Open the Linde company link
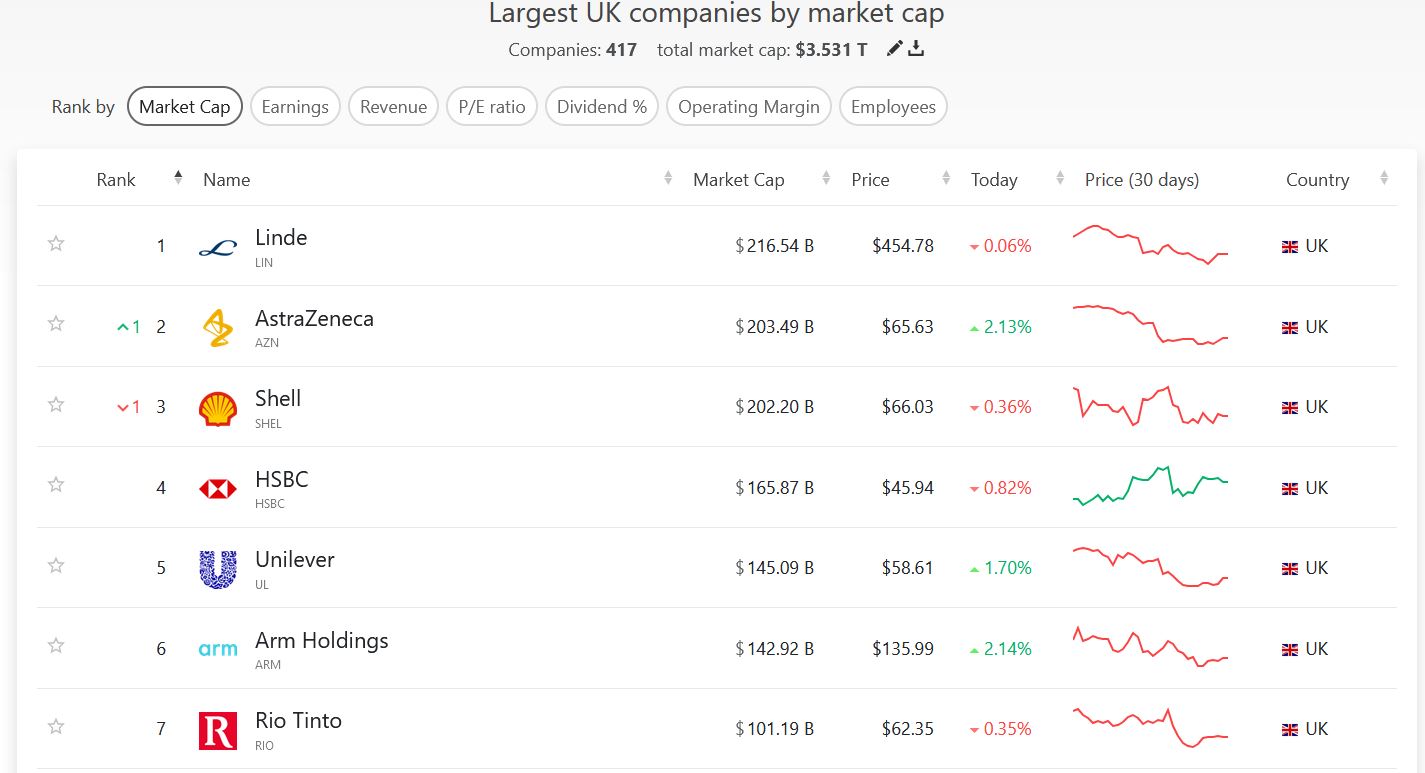This screenshot has height=773, width=1425. click(281, 238)
